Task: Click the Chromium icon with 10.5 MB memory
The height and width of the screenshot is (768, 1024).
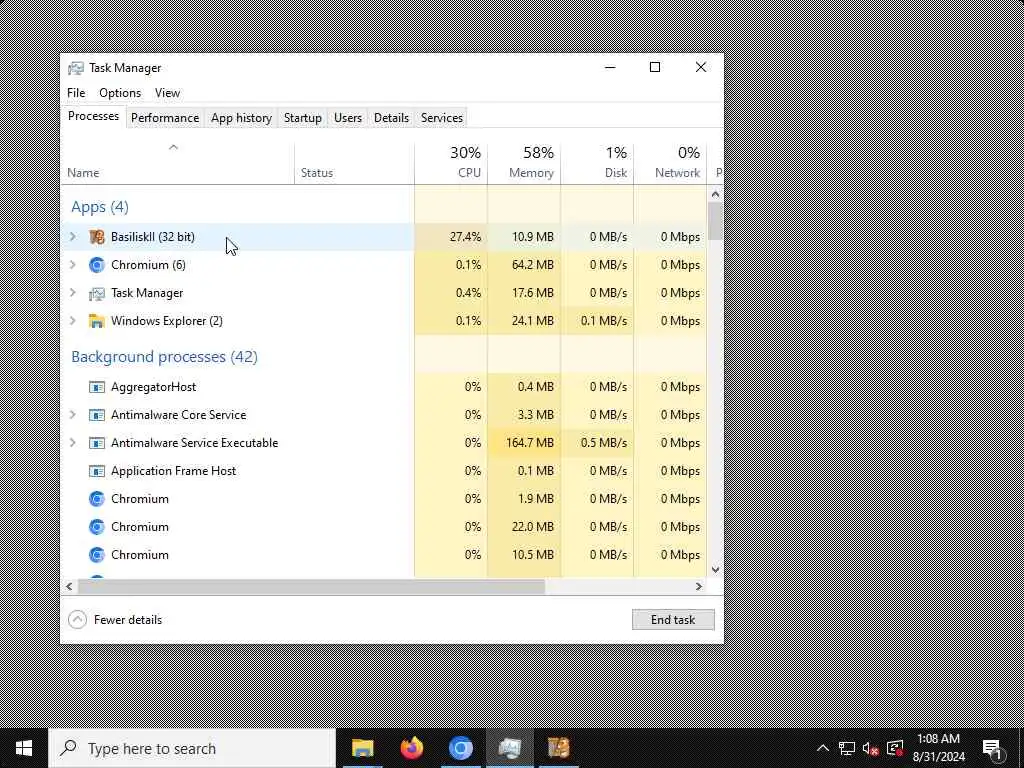Action: coord(97,556)
